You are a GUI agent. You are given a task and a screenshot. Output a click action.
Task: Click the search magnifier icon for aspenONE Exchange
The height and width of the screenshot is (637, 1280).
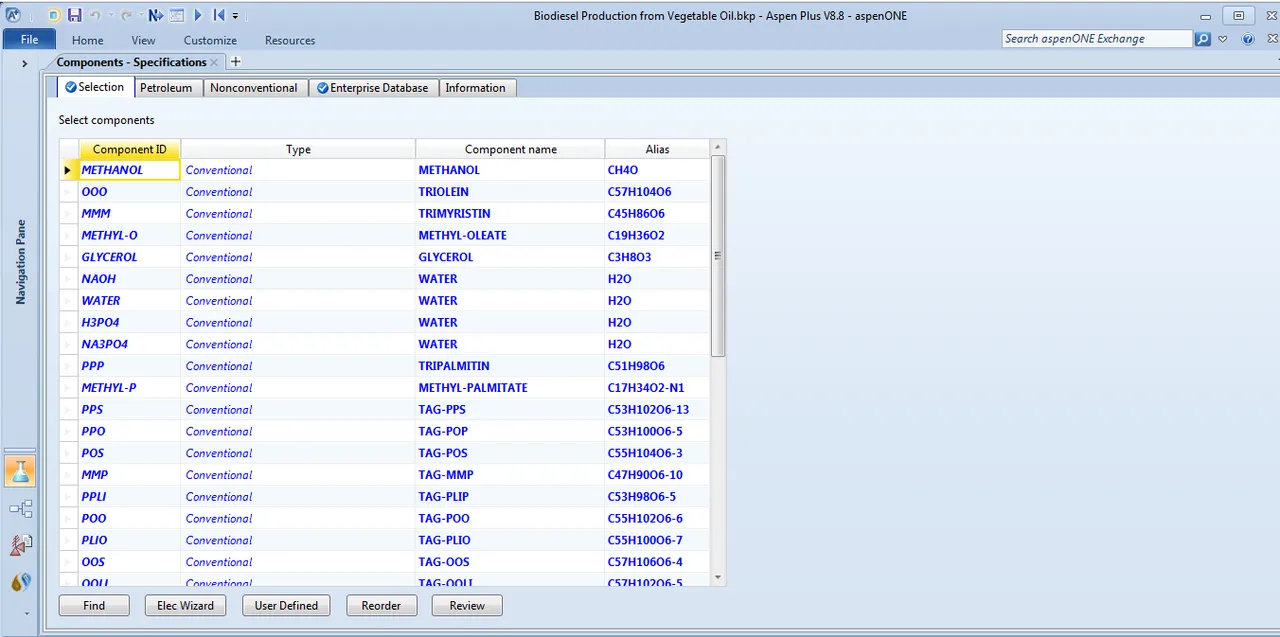(x=1203, y=39)
